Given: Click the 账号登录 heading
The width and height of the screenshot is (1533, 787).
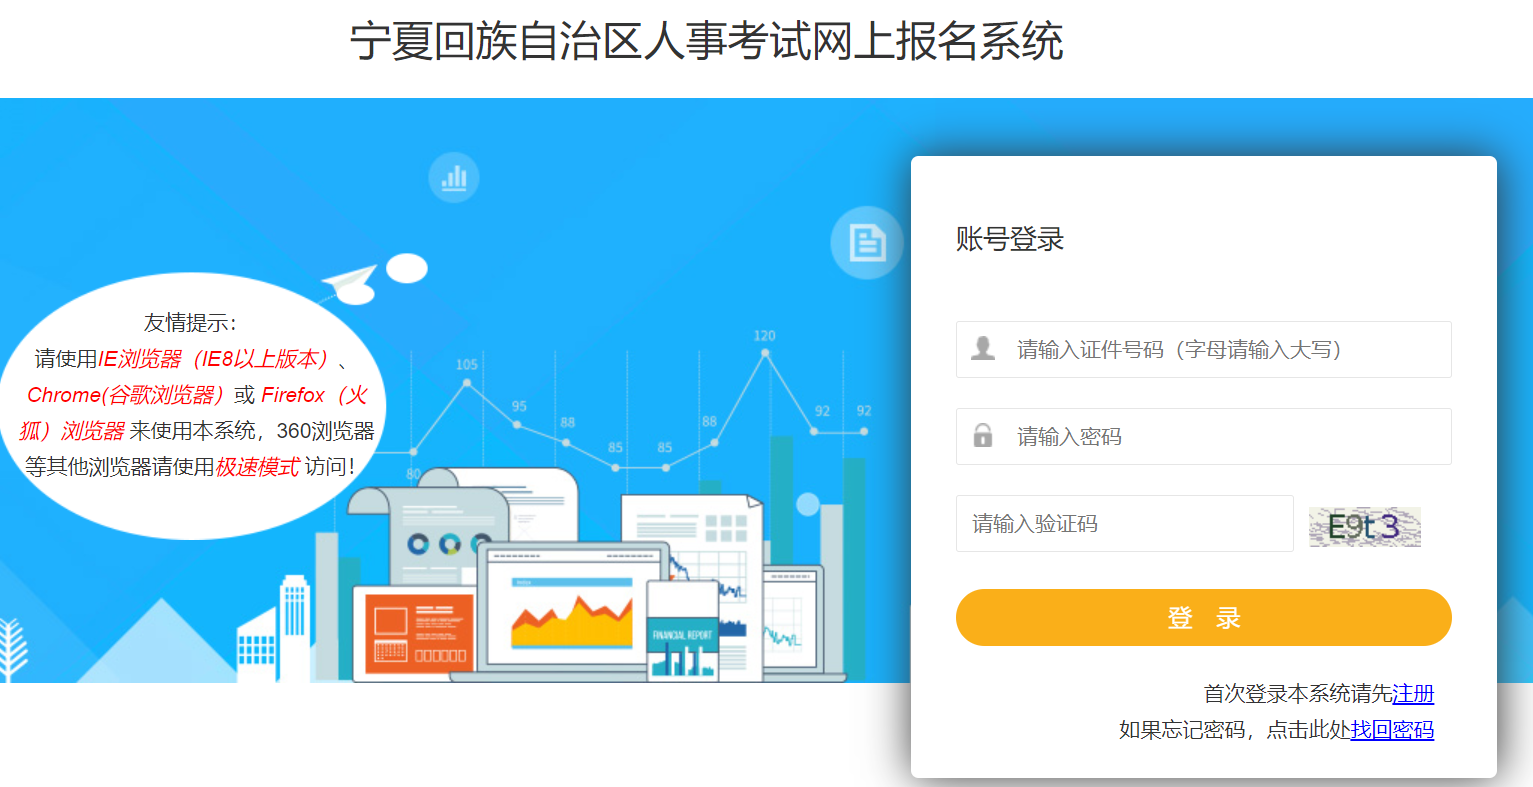Looking at the screenshot, I should point(1010,239).
